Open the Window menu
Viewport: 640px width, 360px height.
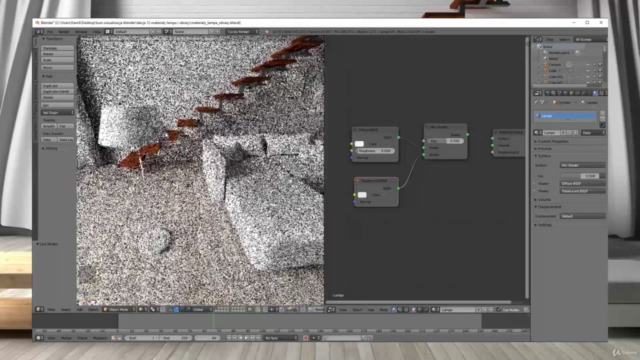(x=81, y=31)
